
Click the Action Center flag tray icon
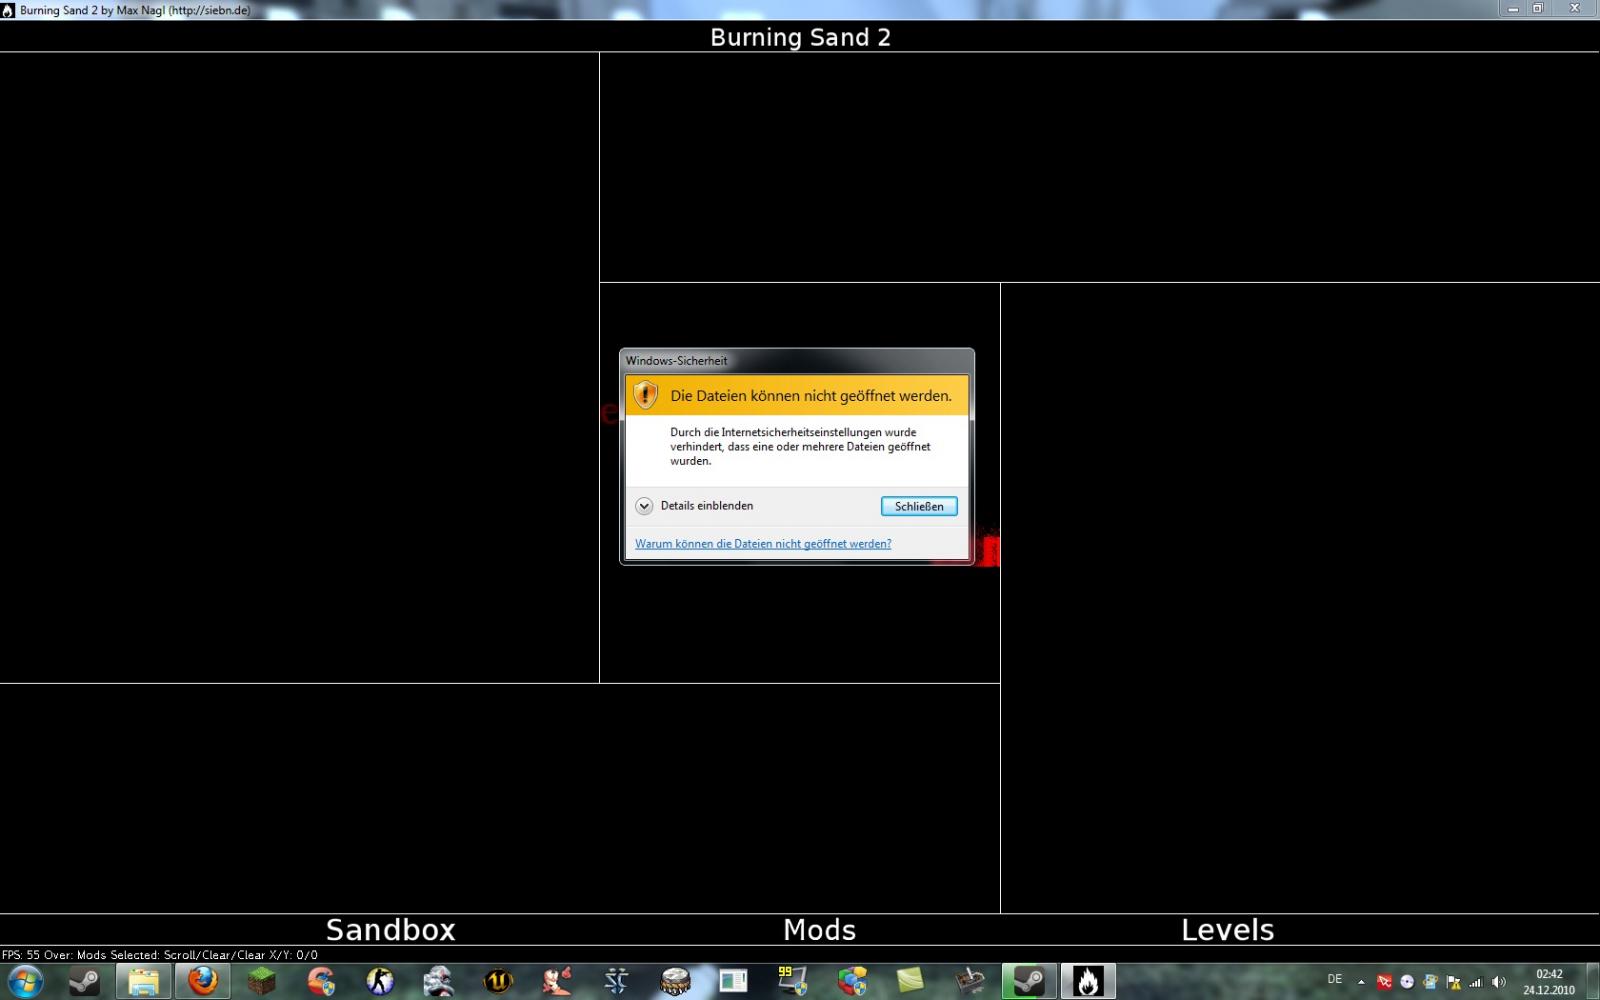[1453, 982]
